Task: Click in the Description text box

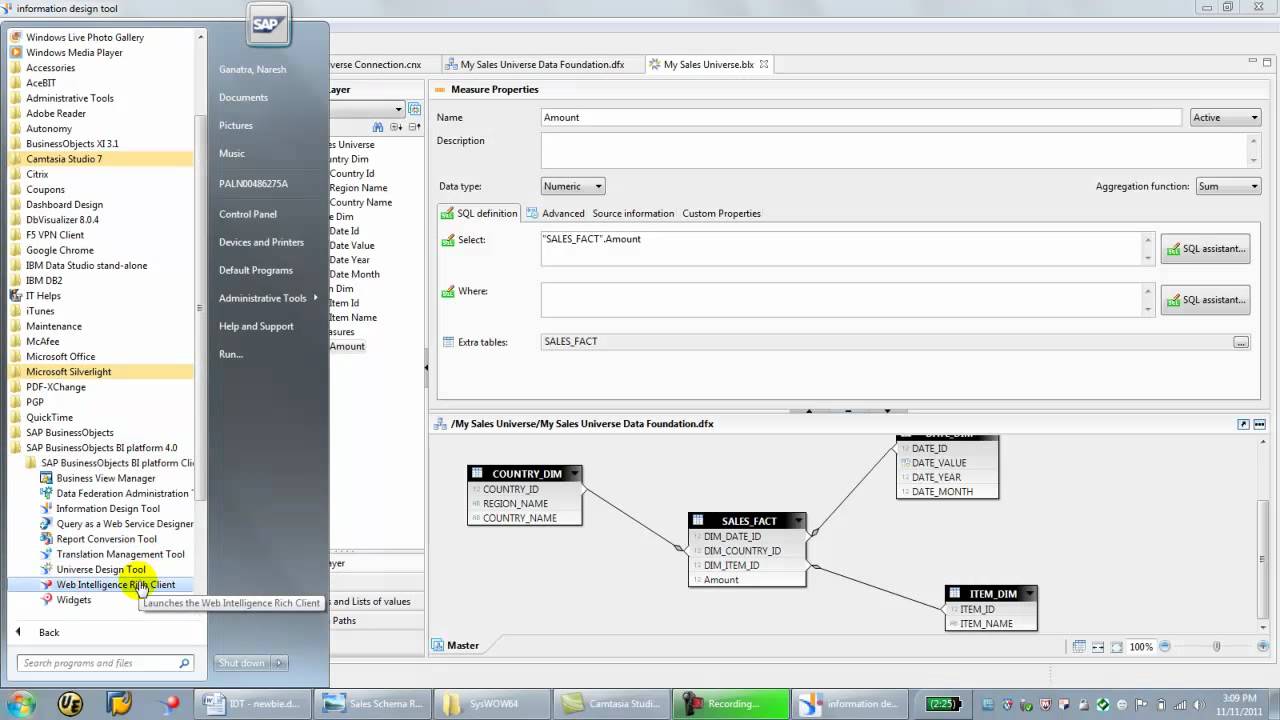Action: [x=894, y=150]
